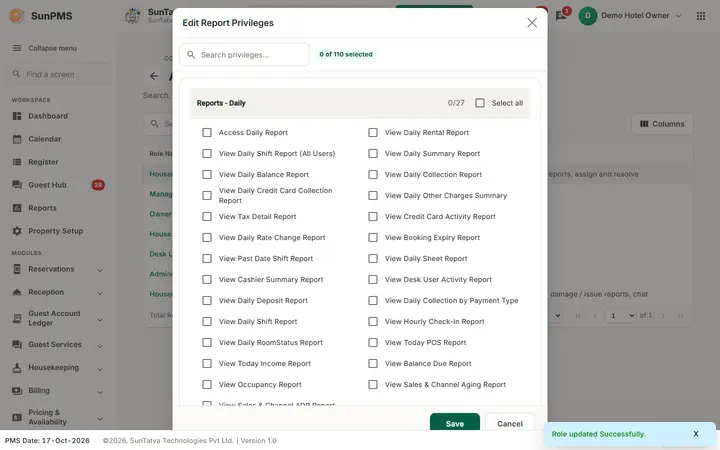Expand the Reservations module chevron
The image size is (720, 450).
tap(100, 270)
